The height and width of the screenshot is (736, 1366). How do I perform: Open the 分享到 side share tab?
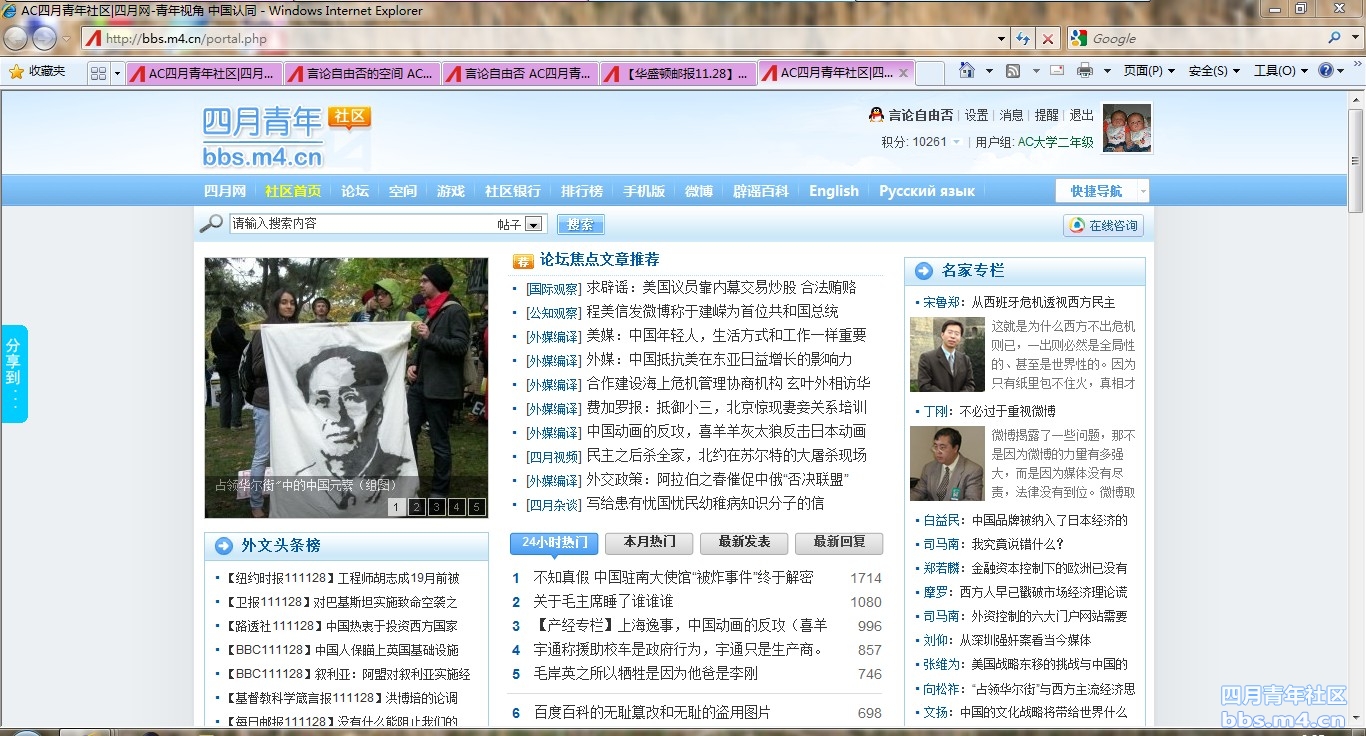pos(14,374)
